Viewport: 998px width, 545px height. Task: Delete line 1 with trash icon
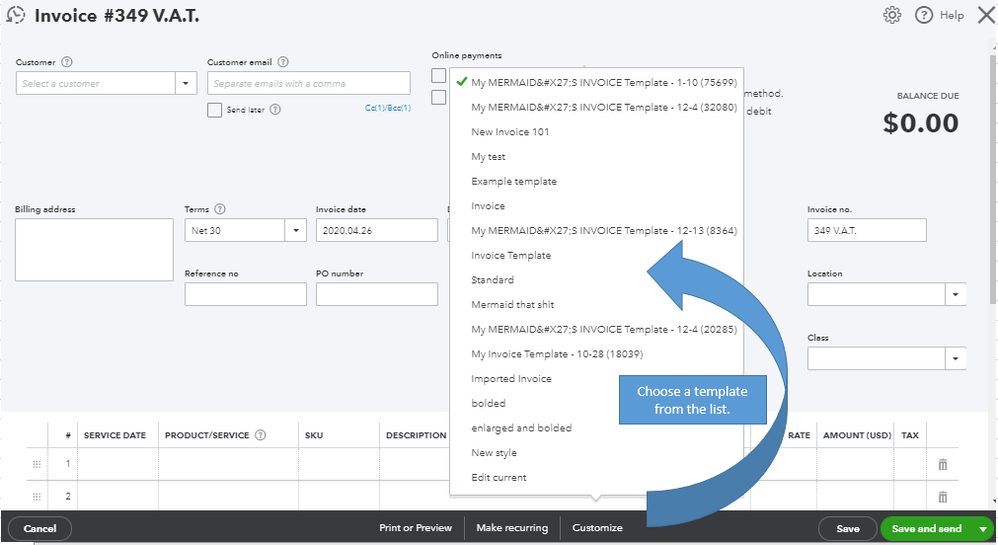[x=942, y=464]
